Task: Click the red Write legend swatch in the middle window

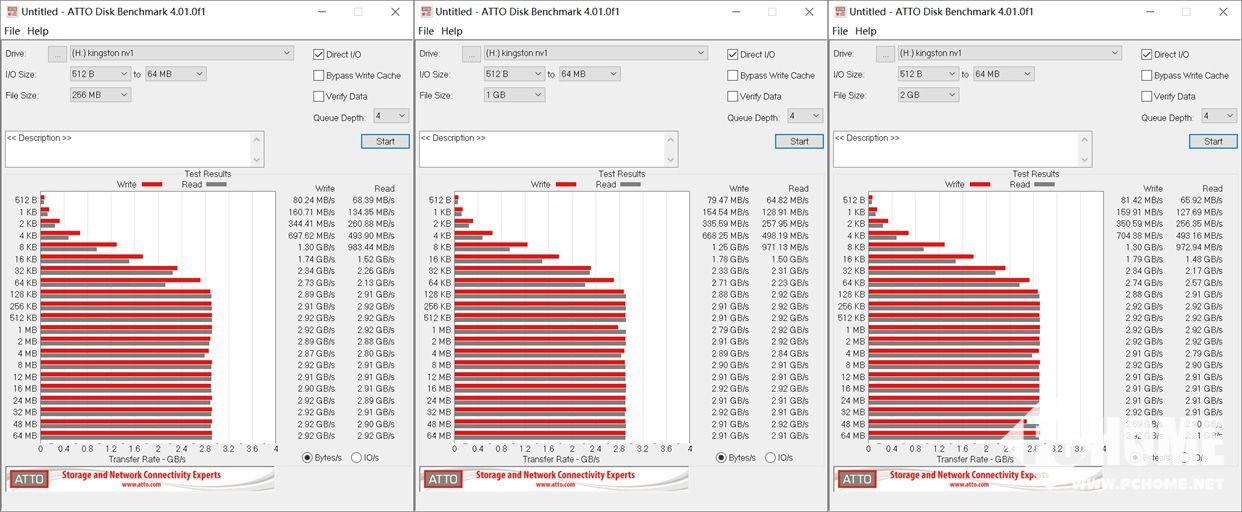Action: click(566, 185)
